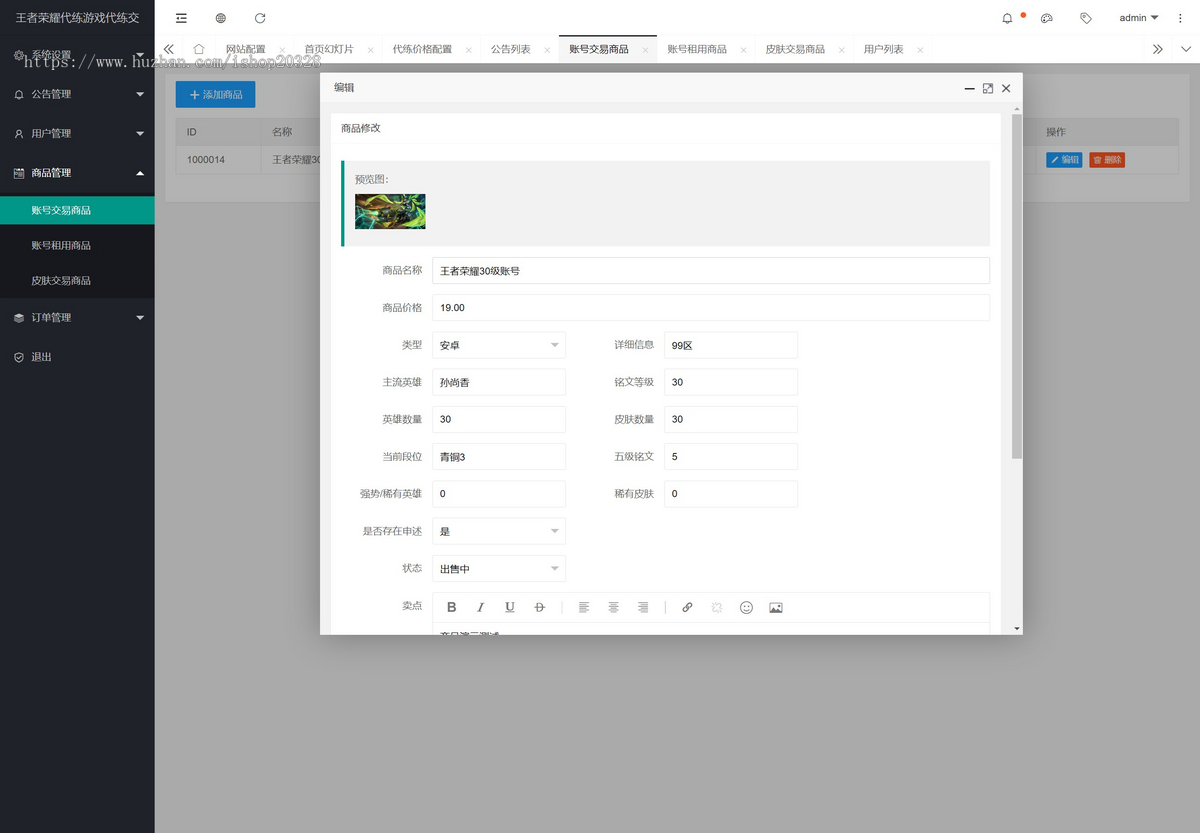
Task: Select 账号租用商品 in sidebar
Action: [x=77, y=245]
